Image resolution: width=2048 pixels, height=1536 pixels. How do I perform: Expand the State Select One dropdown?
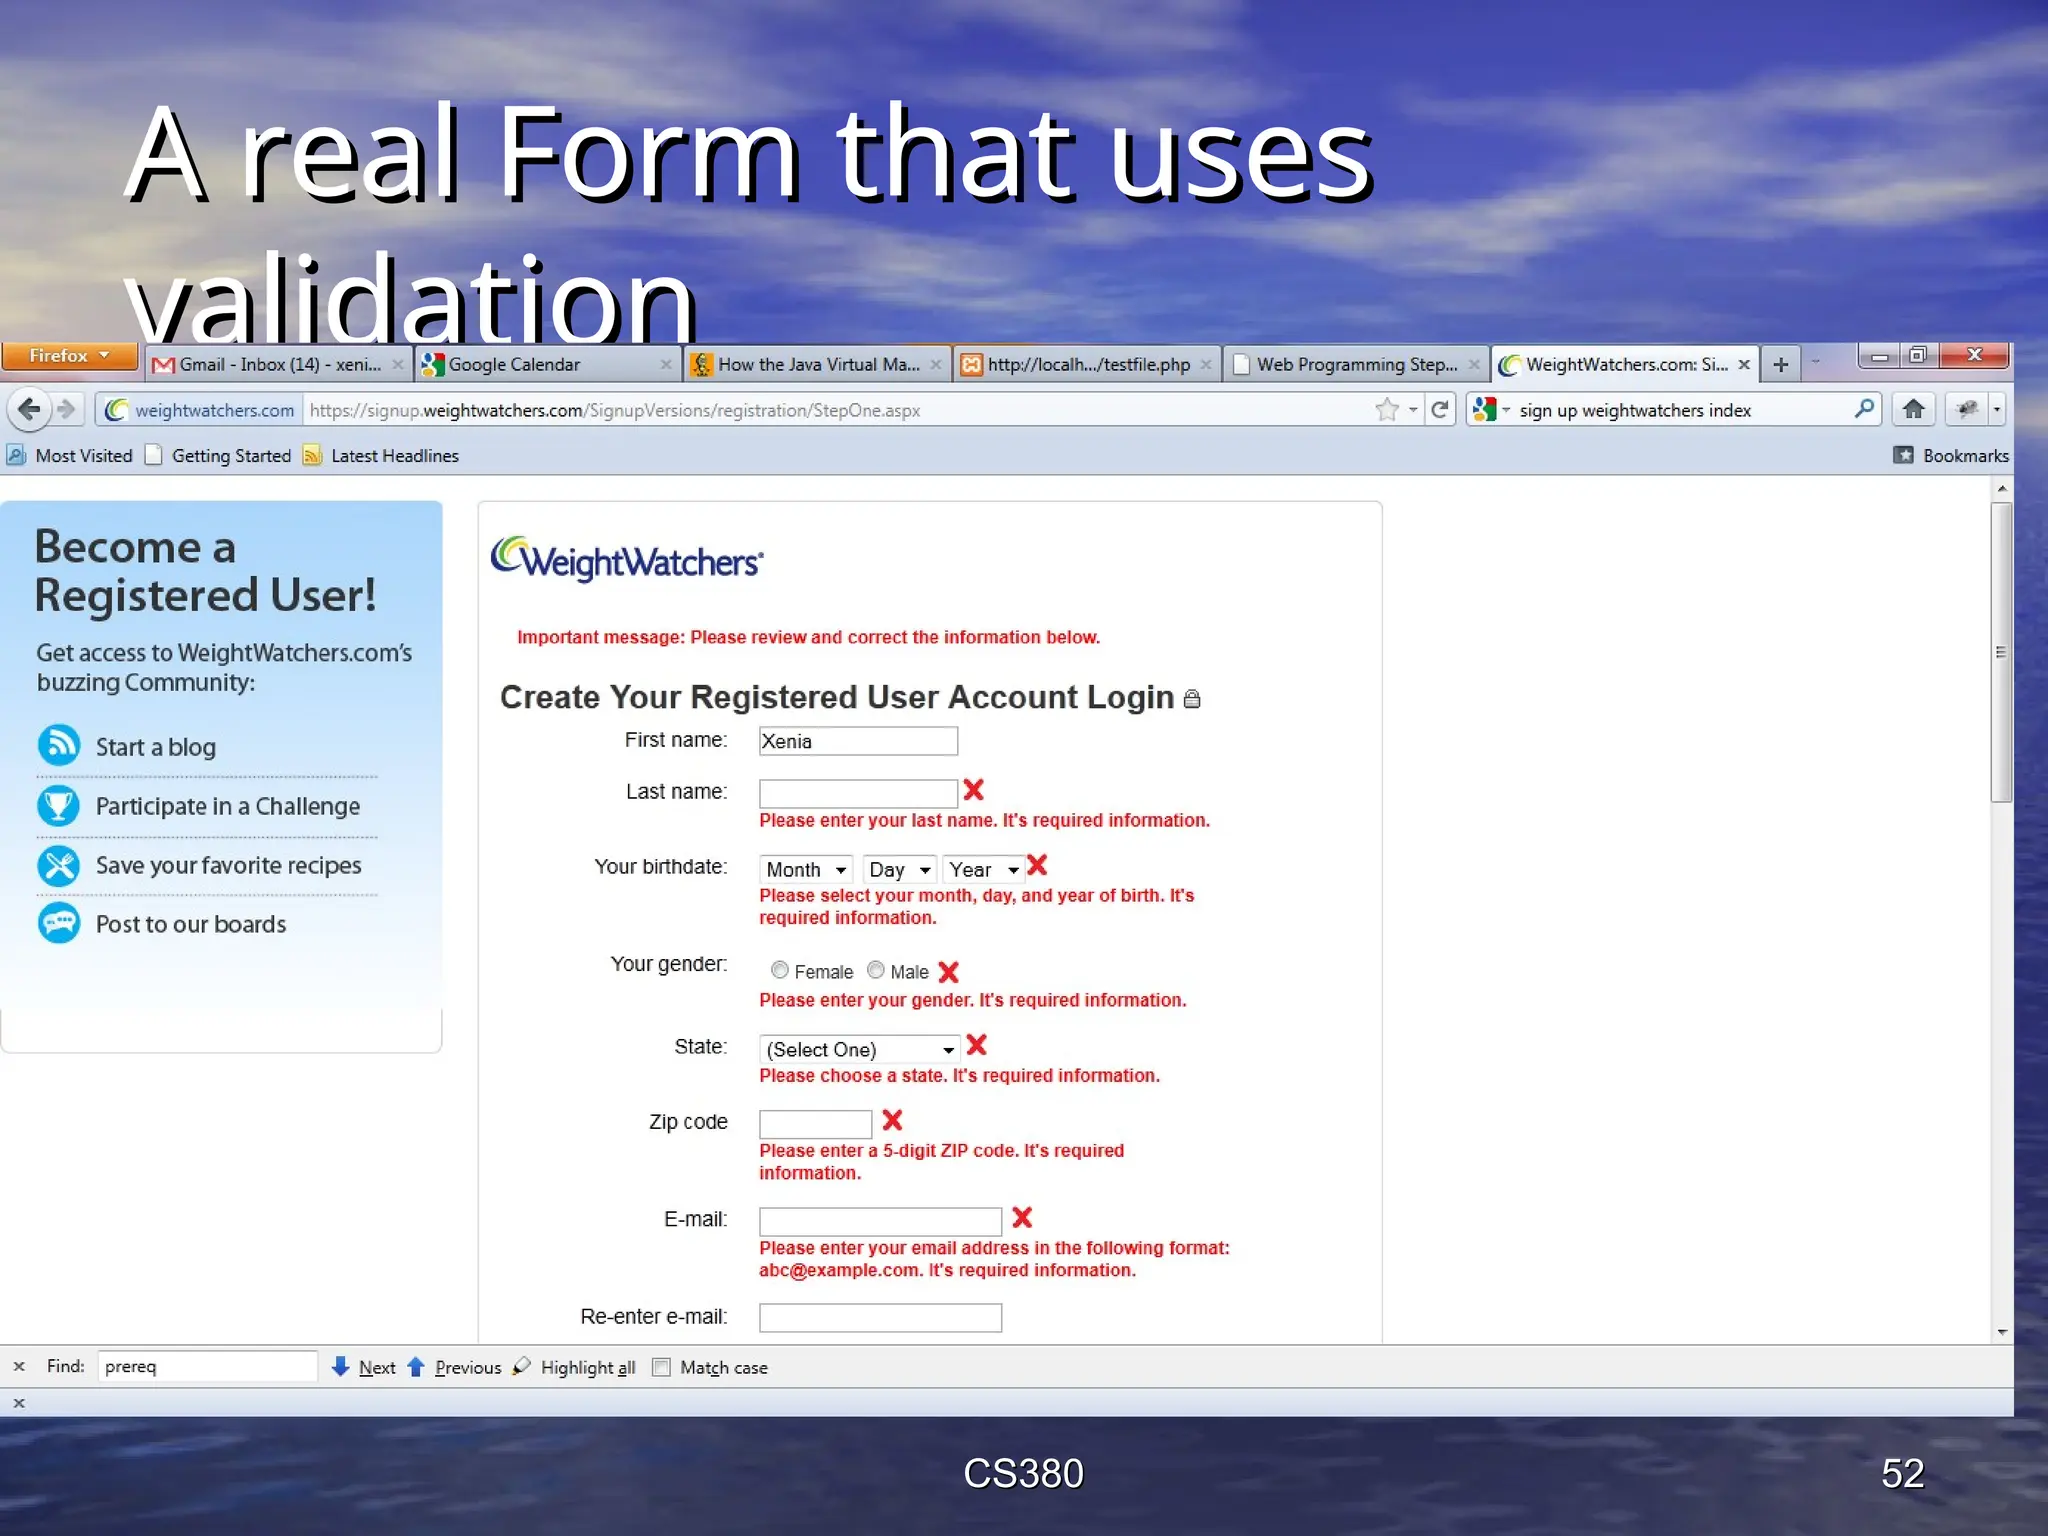[x=860, y=1049]
